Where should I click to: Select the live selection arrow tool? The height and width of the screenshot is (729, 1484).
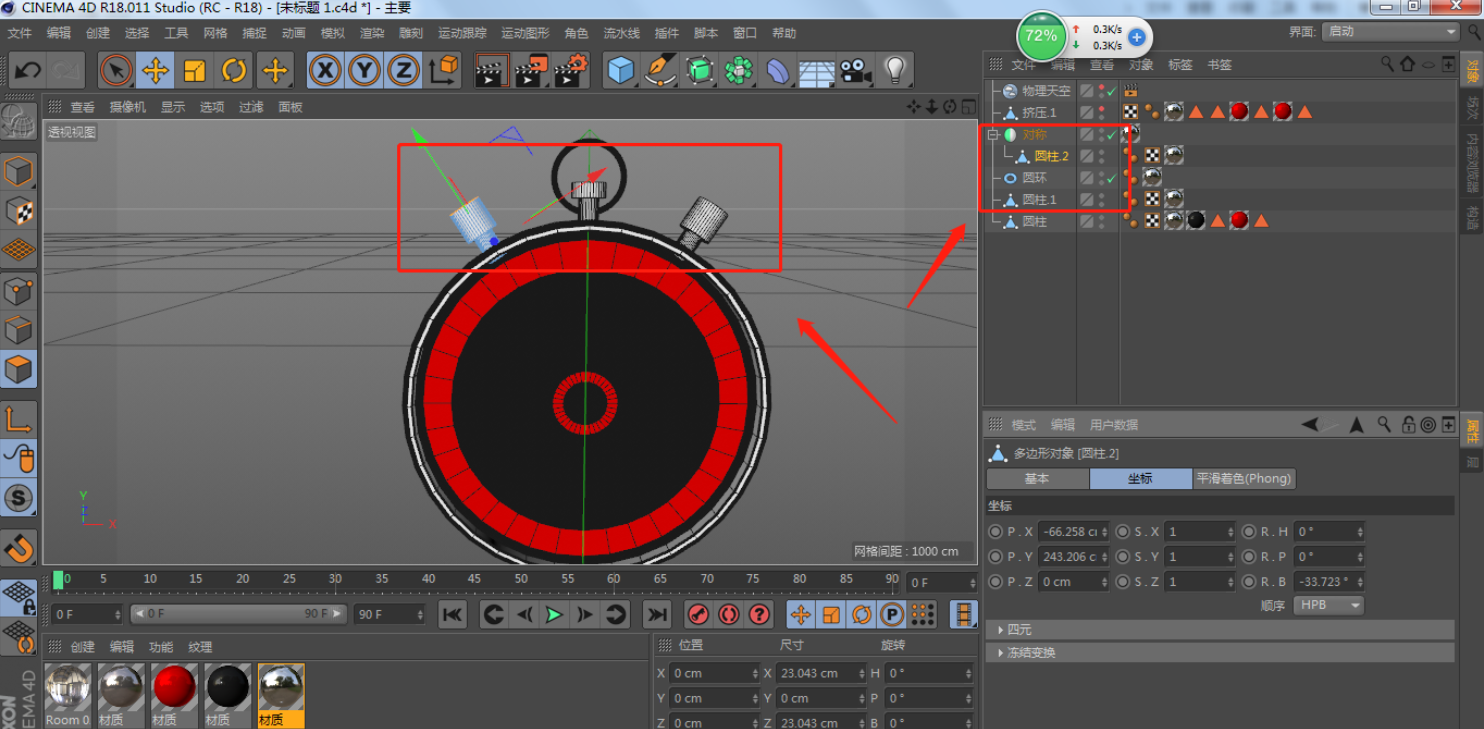pos(116,71)
